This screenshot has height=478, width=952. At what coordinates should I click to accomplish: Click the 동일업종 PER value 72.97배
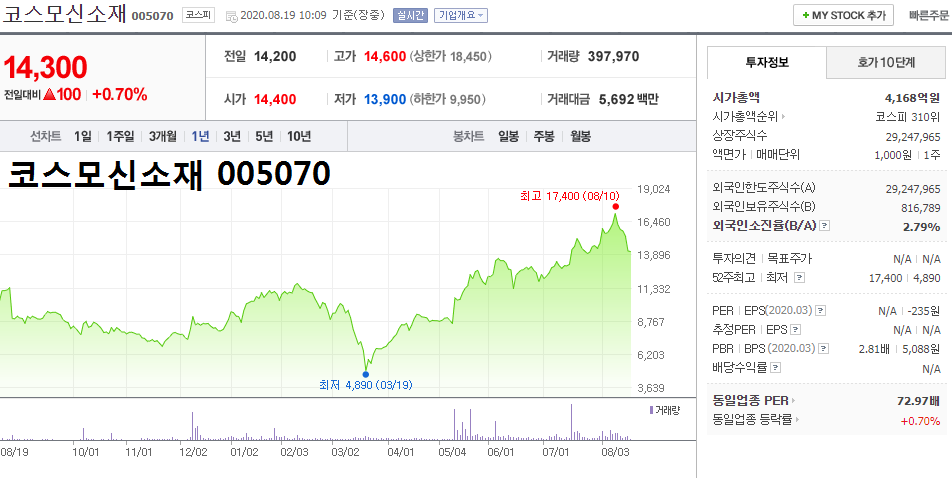(x=919, y=401)
